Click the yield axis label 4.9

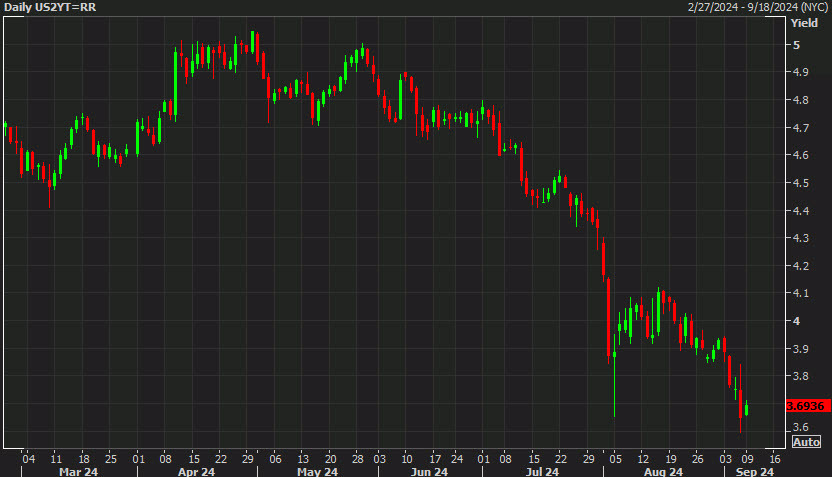click(x=800, y=72)
